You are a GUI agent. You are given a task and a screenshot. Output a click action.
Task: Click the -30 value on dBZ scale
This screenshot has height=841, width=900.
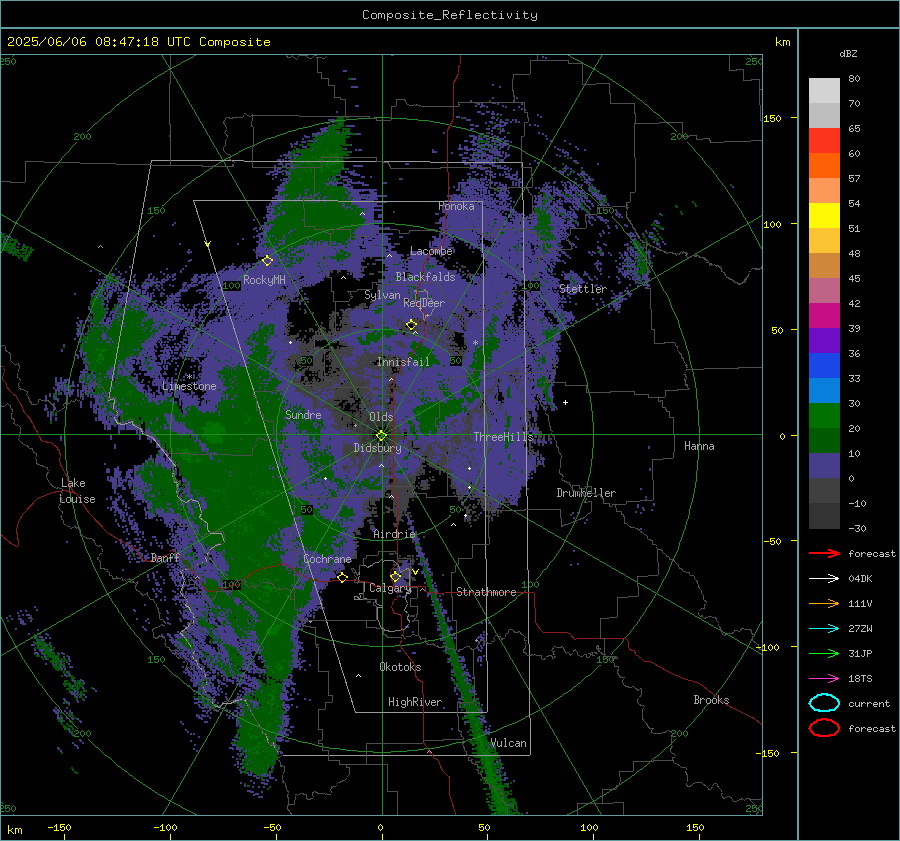(857, 528)
